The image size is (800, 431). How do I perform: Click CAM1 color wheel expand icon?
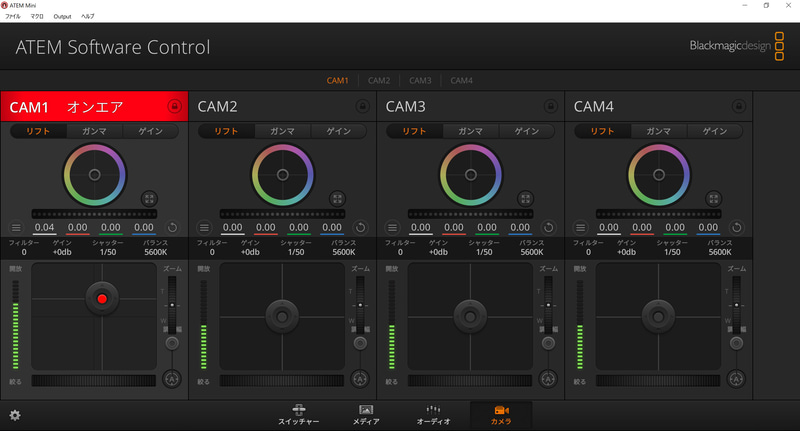pos(149,199)
